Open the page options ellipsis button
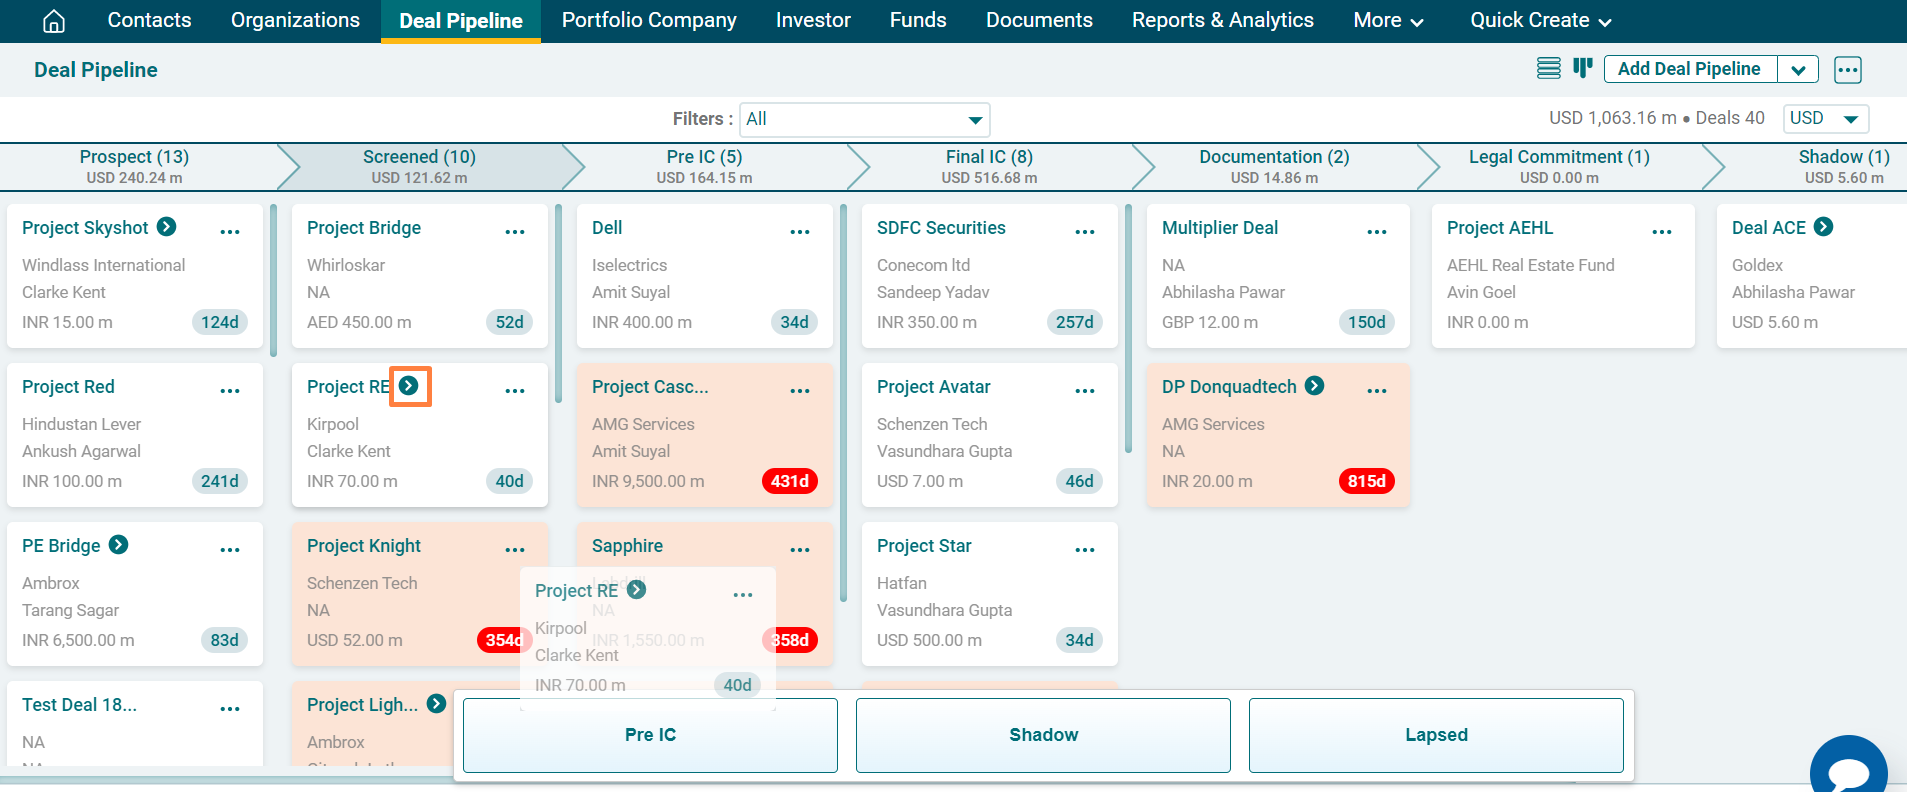This screenshot has width=1907, height=792. click(x=1847, y=69)
